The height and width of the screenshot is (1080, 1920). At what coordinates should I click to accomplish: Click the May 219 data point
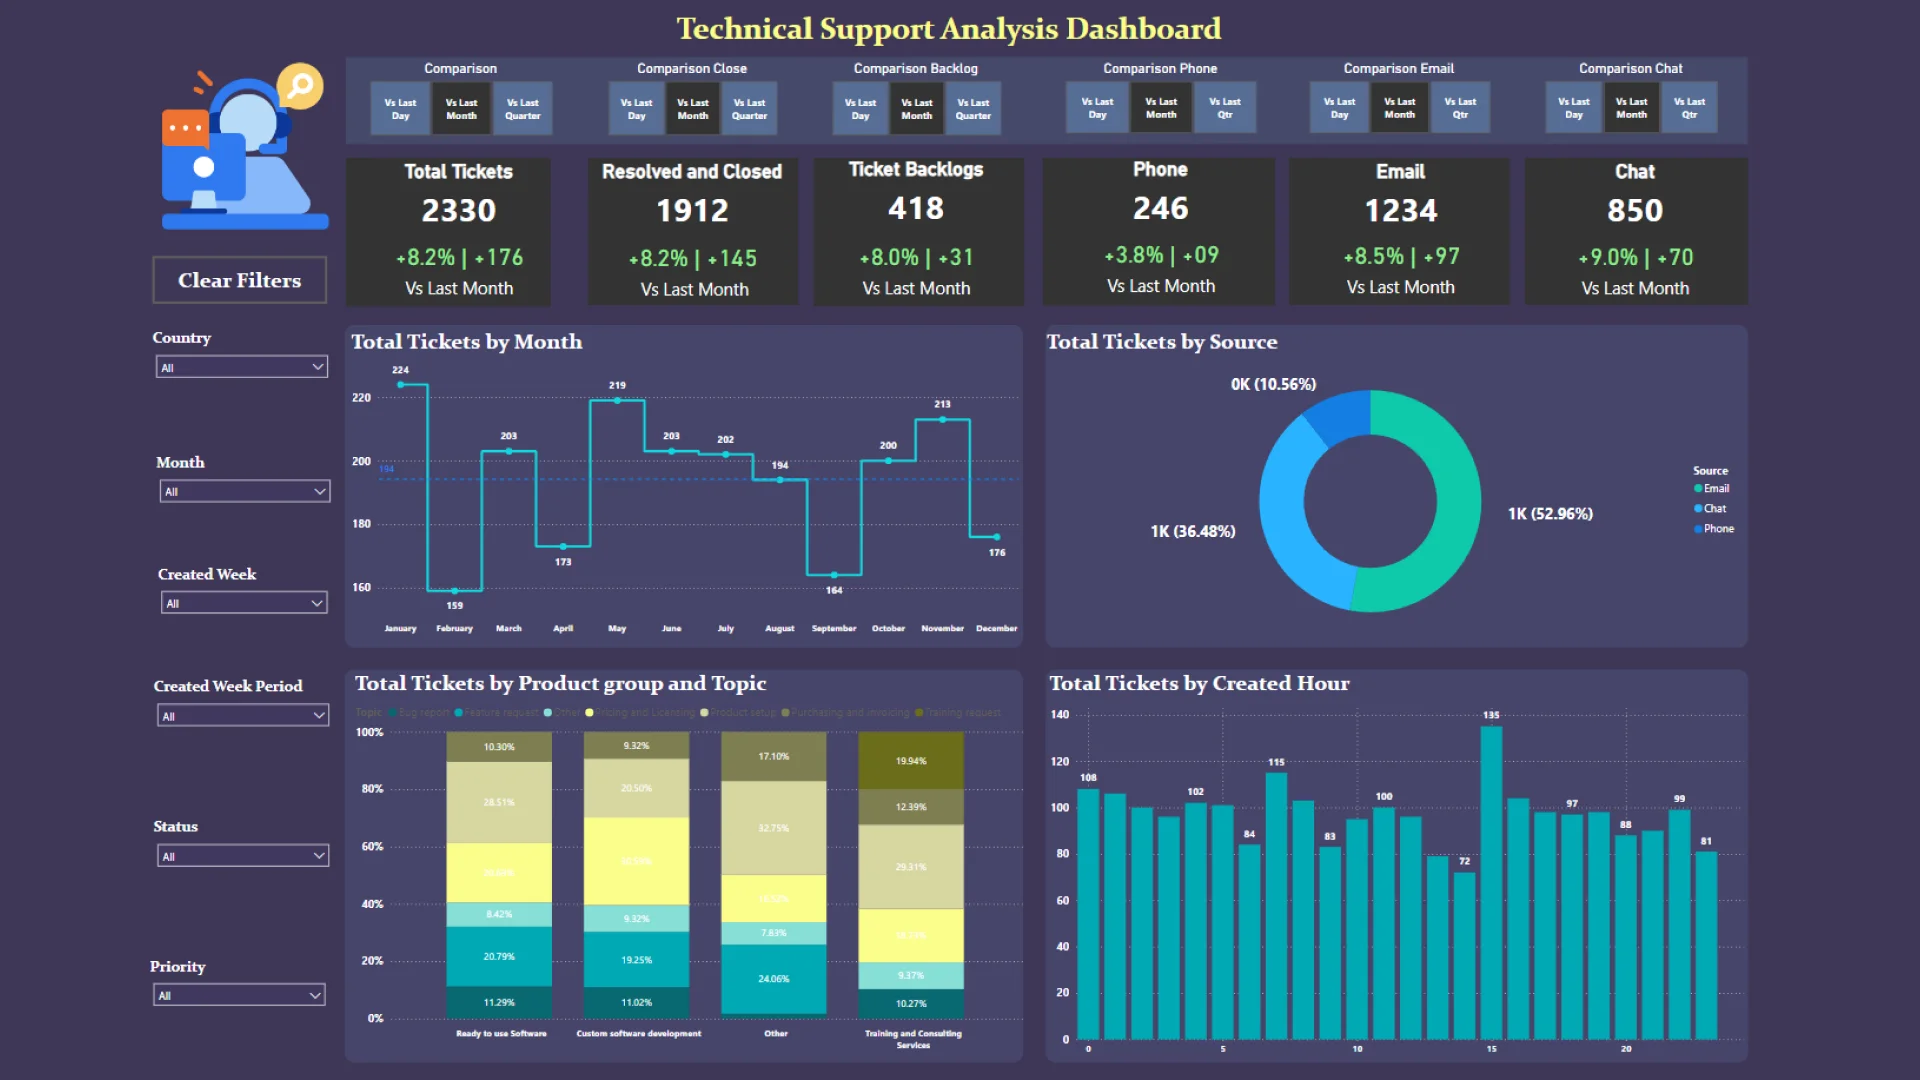pyautogui.click(x=617, y=400)
